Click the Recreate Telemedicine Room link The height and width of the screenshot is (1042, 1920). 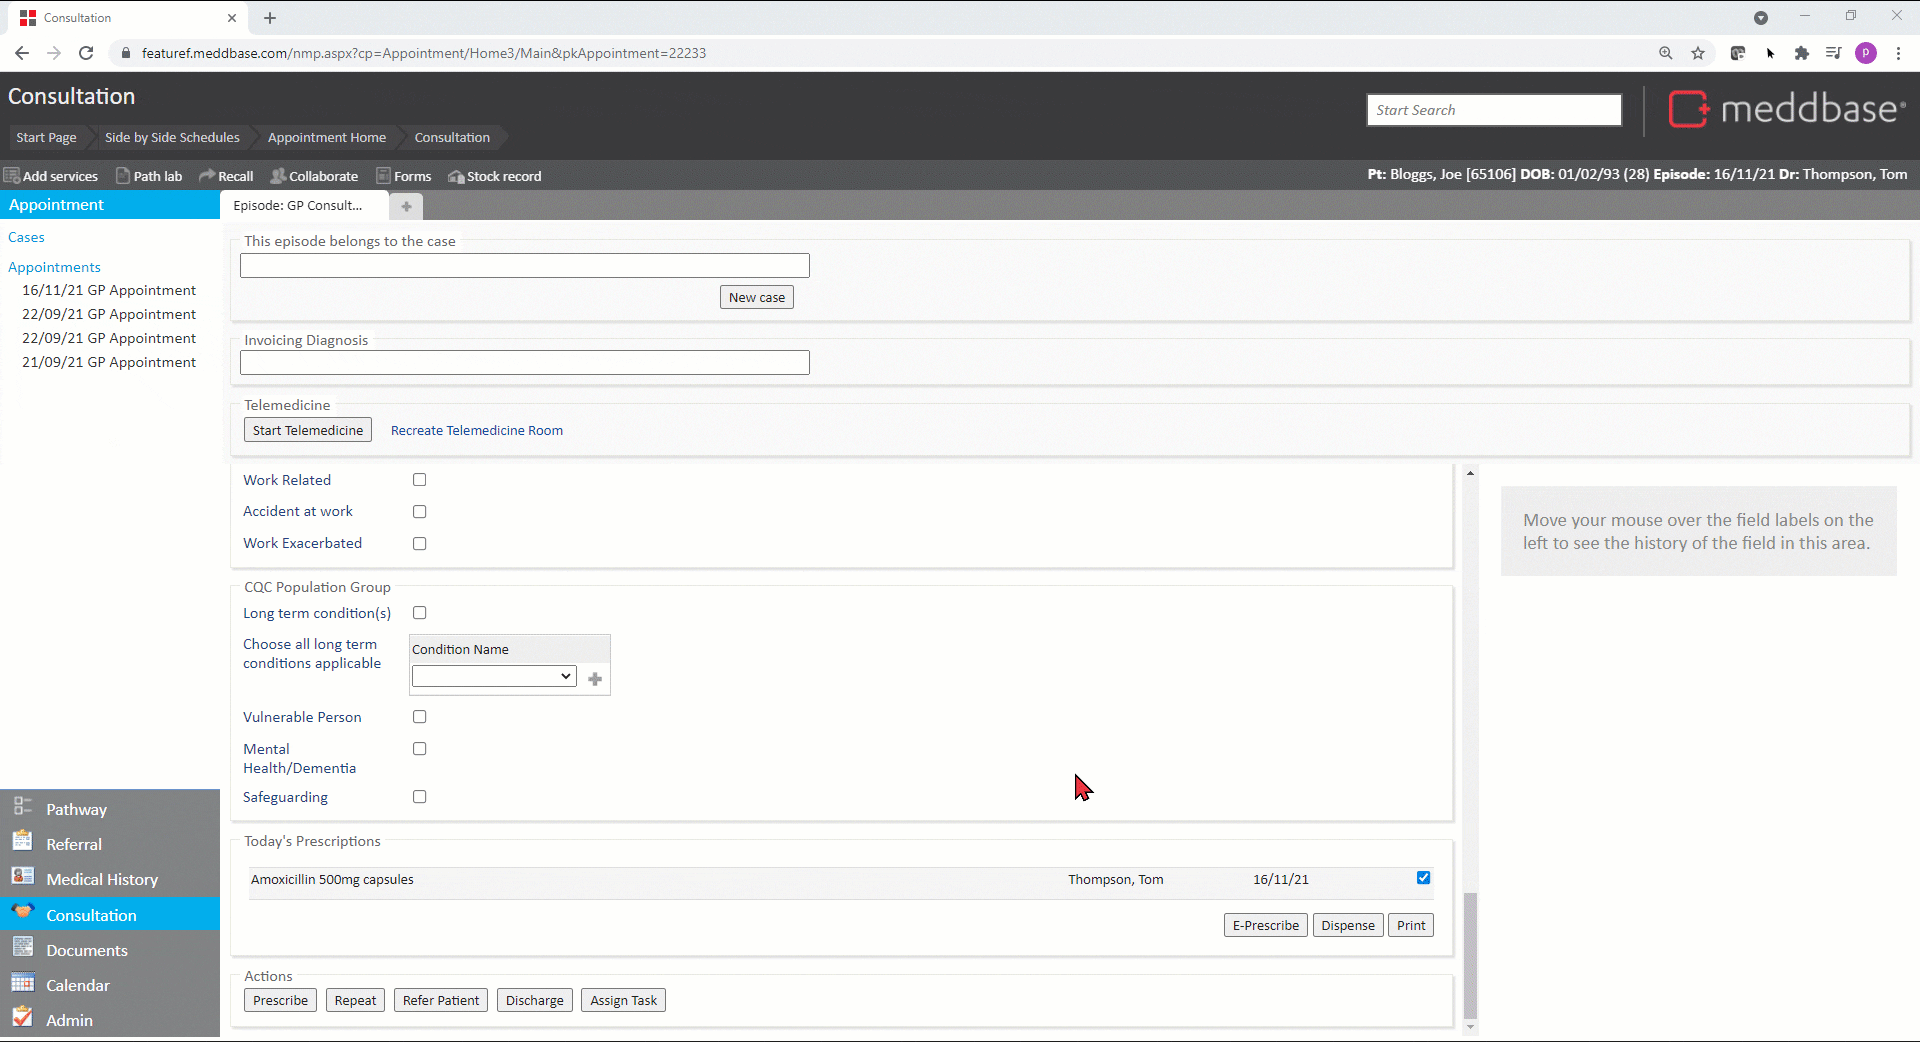tap(477, 431)
